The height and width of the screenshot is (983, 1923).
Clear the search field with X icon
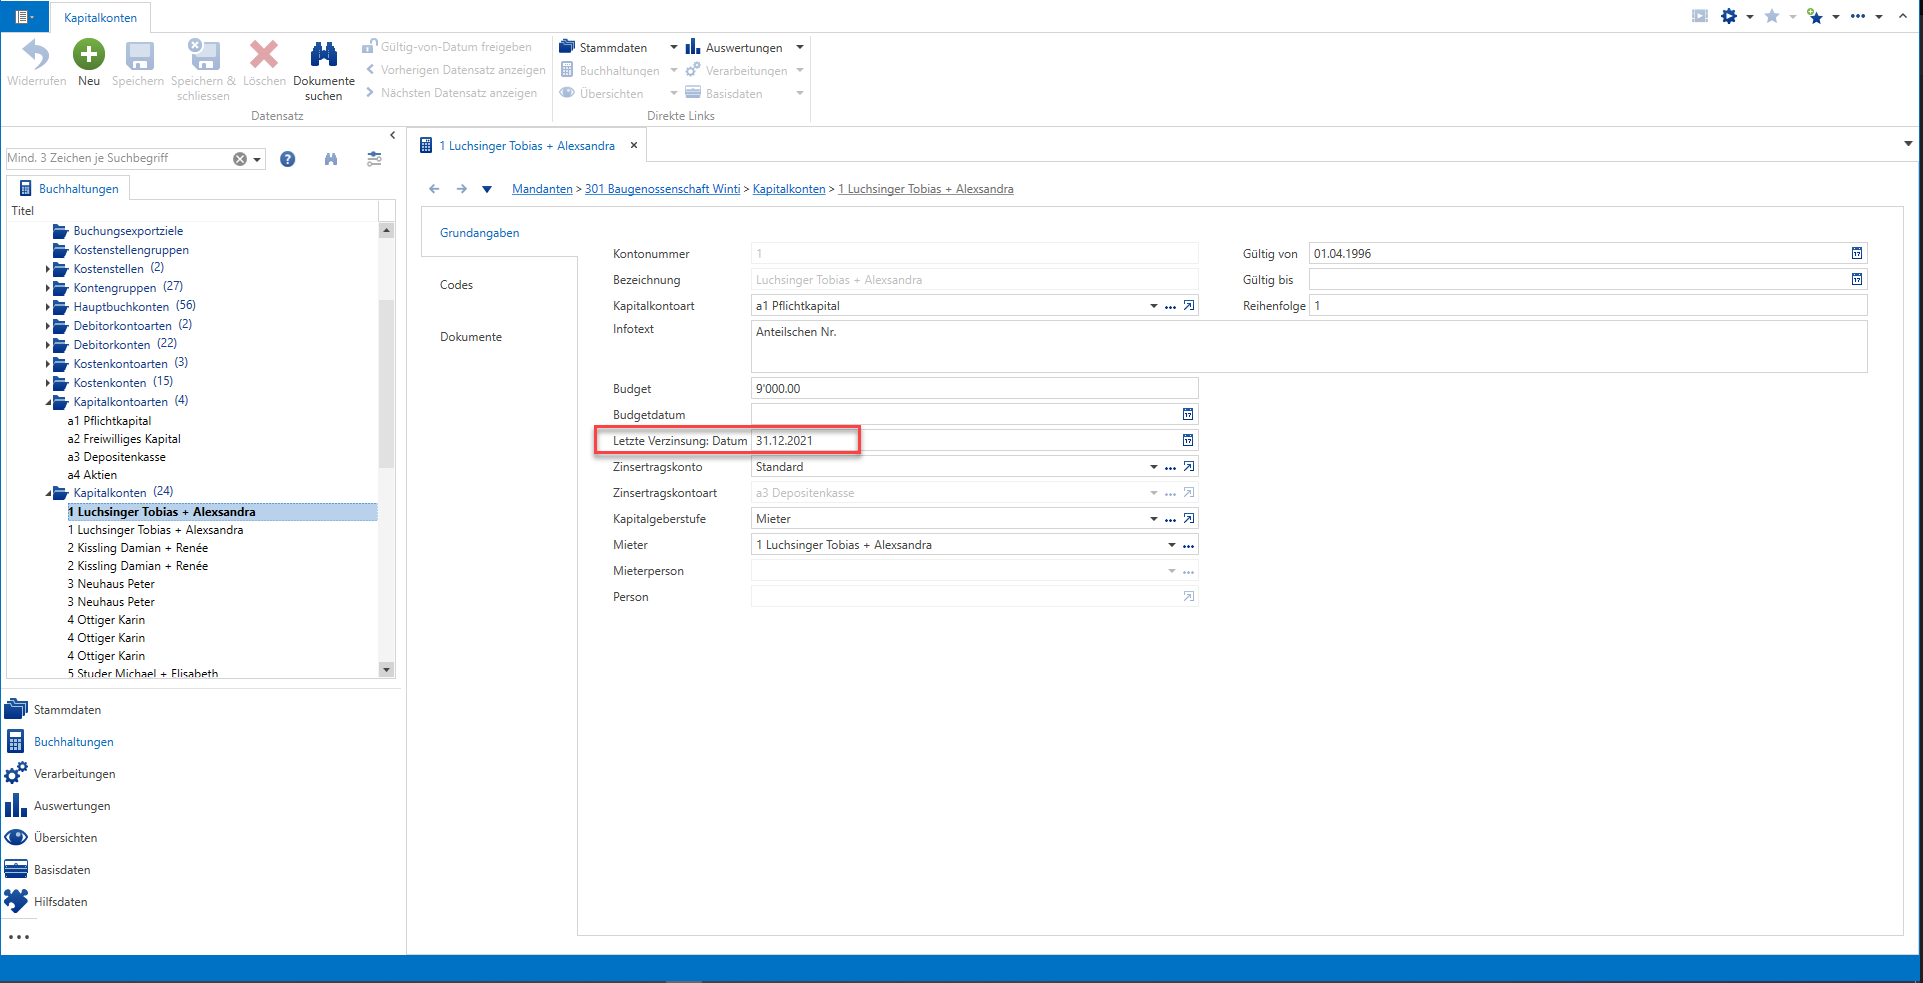pos(240,159)
